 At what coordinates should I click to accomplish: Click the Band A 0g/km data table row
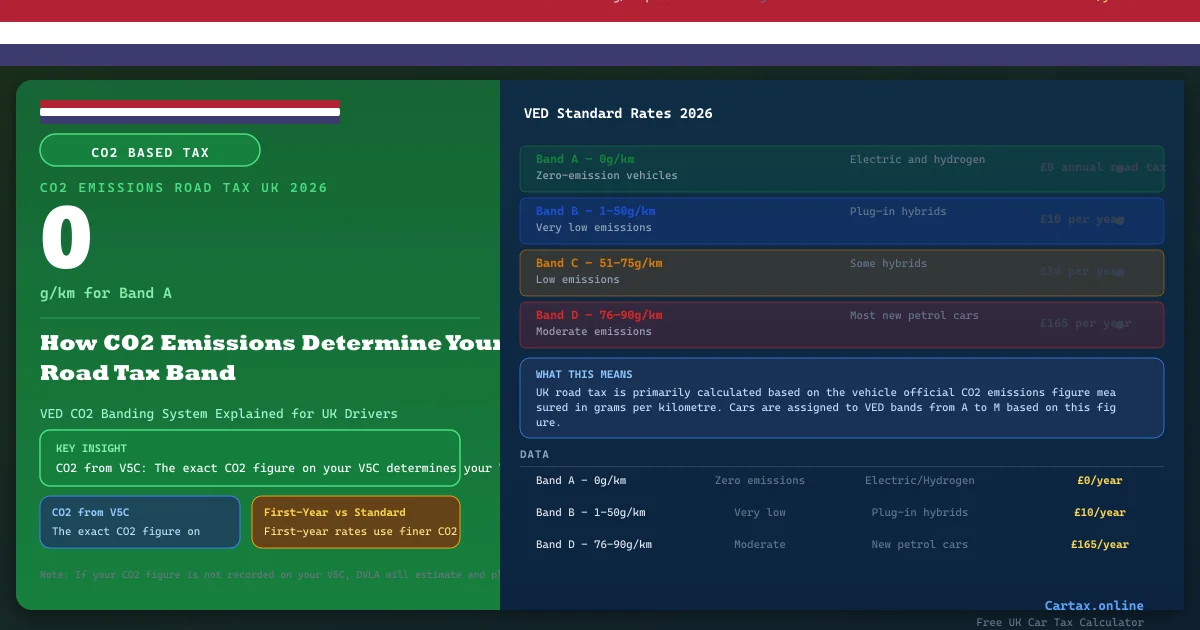click(841, 481)
